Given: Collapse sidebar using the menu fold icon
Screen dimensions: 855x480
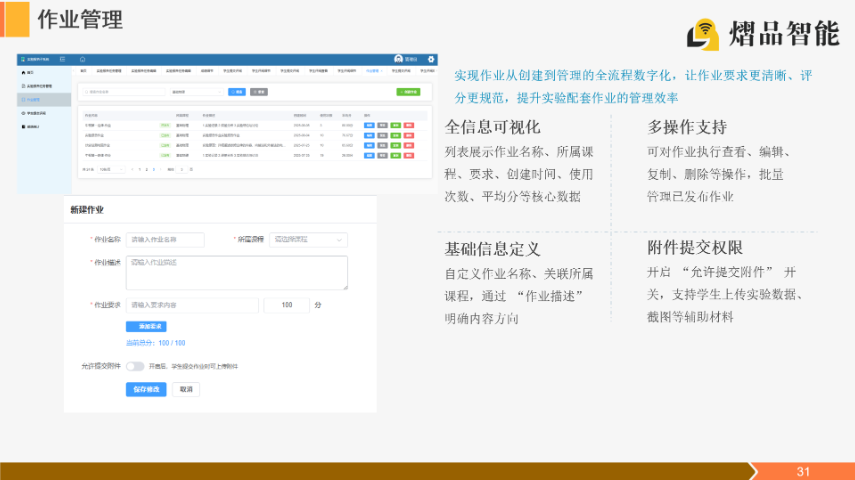Looking at the screenshot, I should pyautogui.click(x=62, y=59).
